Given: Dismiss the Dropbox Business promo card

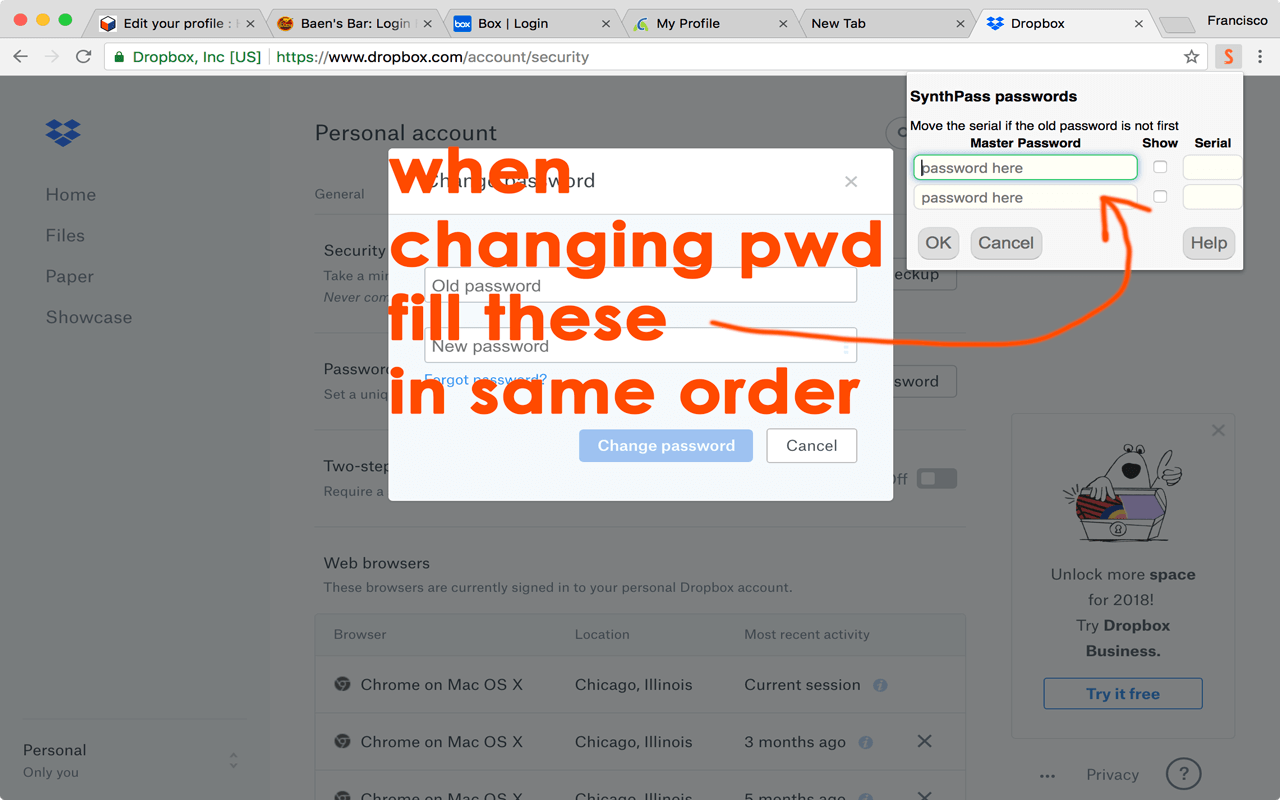Looking at the screenshot, I should [x=1218, y=430].
